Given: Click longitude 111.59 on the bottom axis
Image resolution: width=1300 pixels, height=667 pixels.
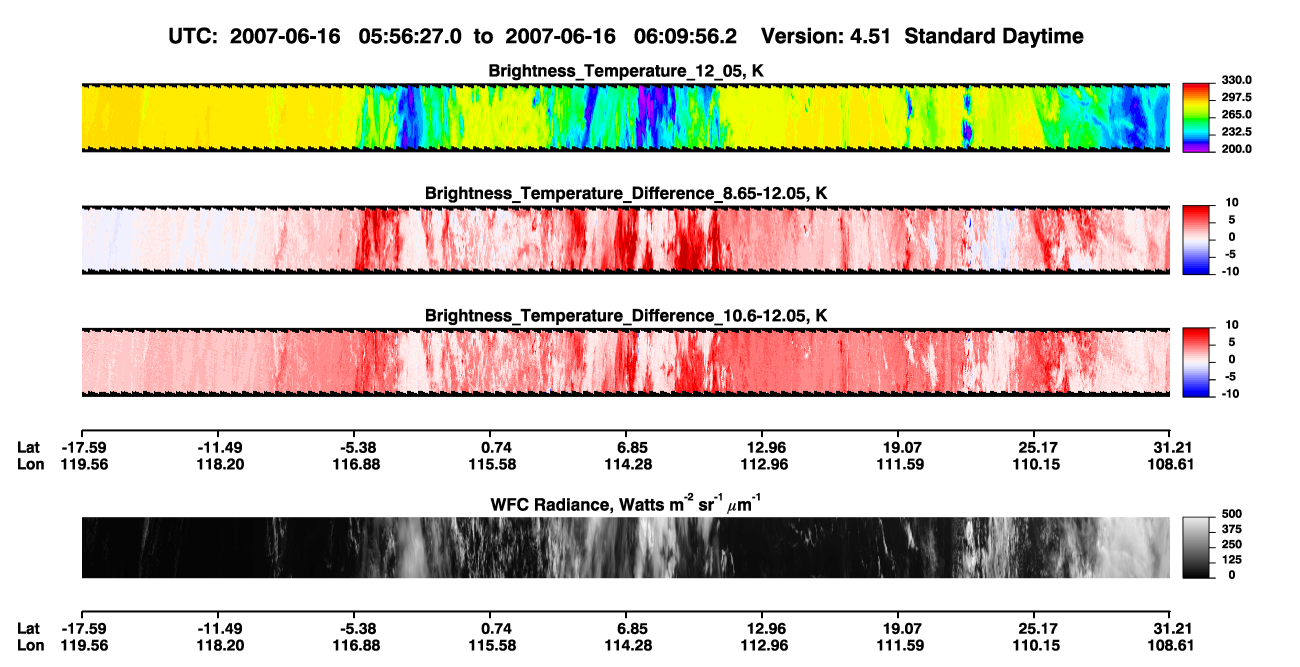Looking at the screenshot, I should (x=899, y=646).
